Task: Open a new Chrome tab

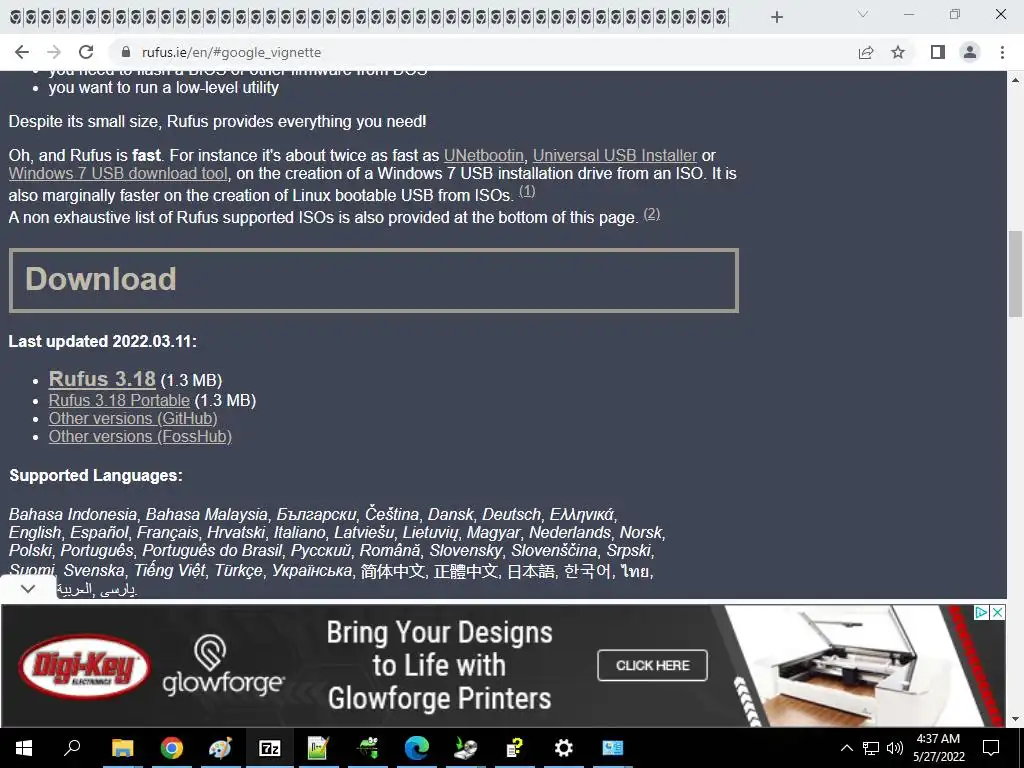Action: coord(776,17)
